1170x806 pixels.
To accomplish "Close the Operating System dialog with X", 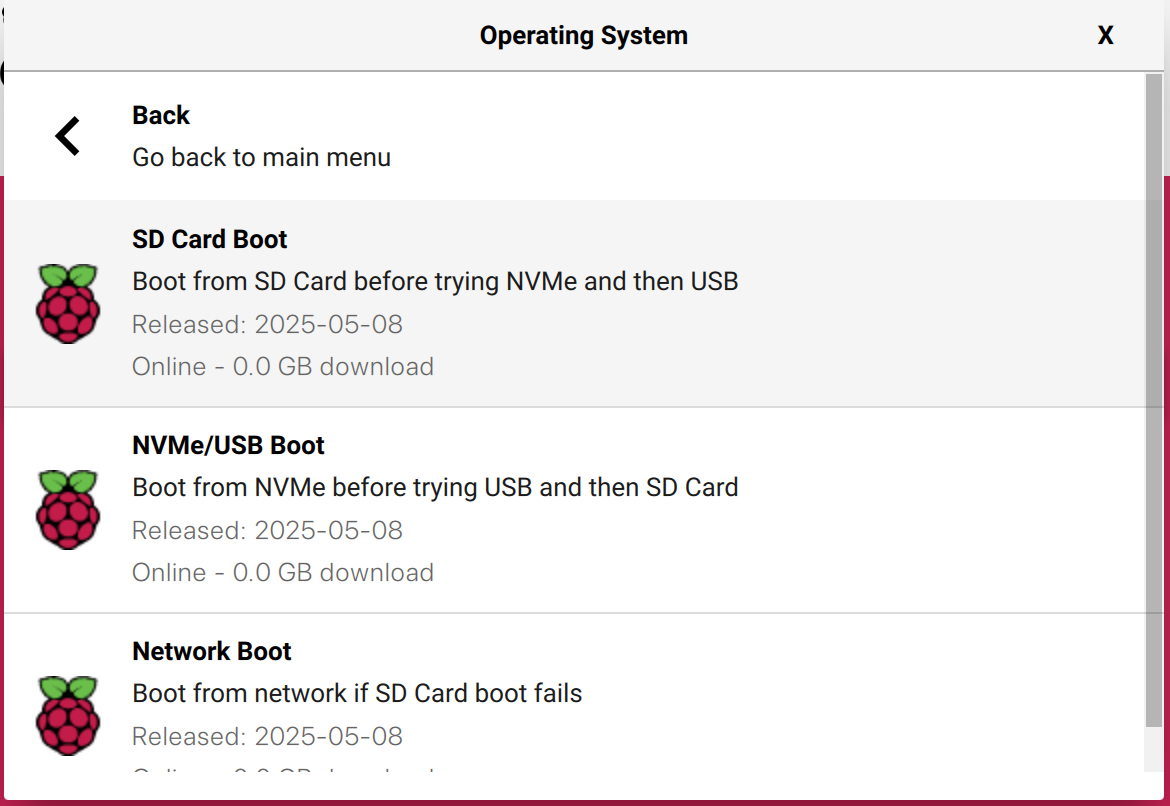I will [x=1105, y=36].
